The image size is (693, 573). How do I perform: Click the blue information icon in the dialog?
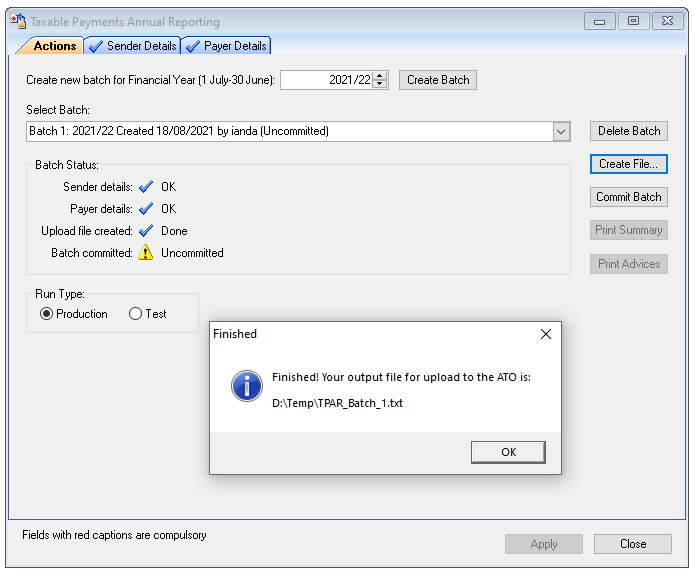coord(246,386)
